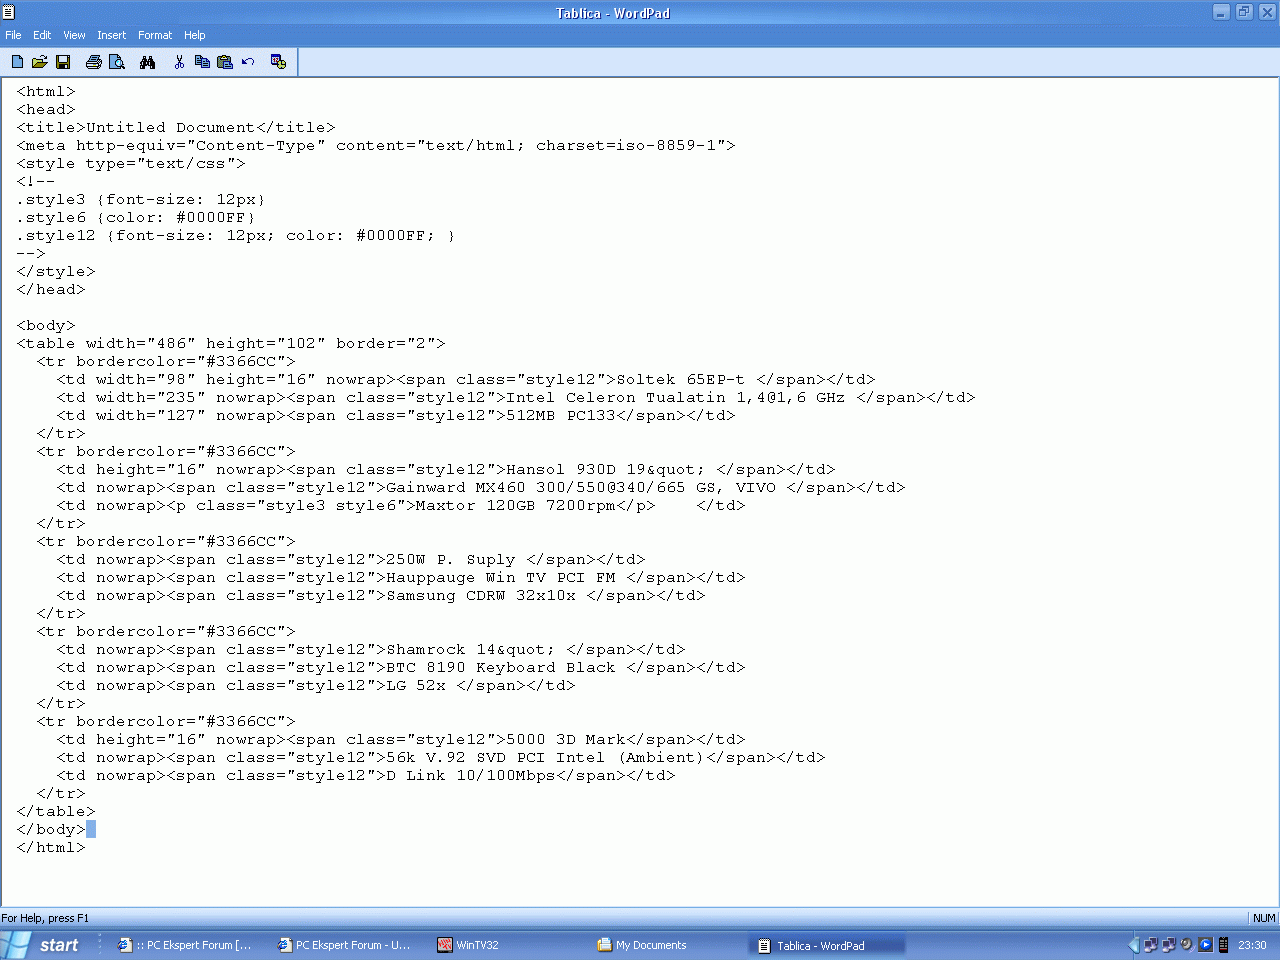This screenshot has width=1280, height=960.
Task: Paste clipboard contents via the Paste icon
Action: 225,62
